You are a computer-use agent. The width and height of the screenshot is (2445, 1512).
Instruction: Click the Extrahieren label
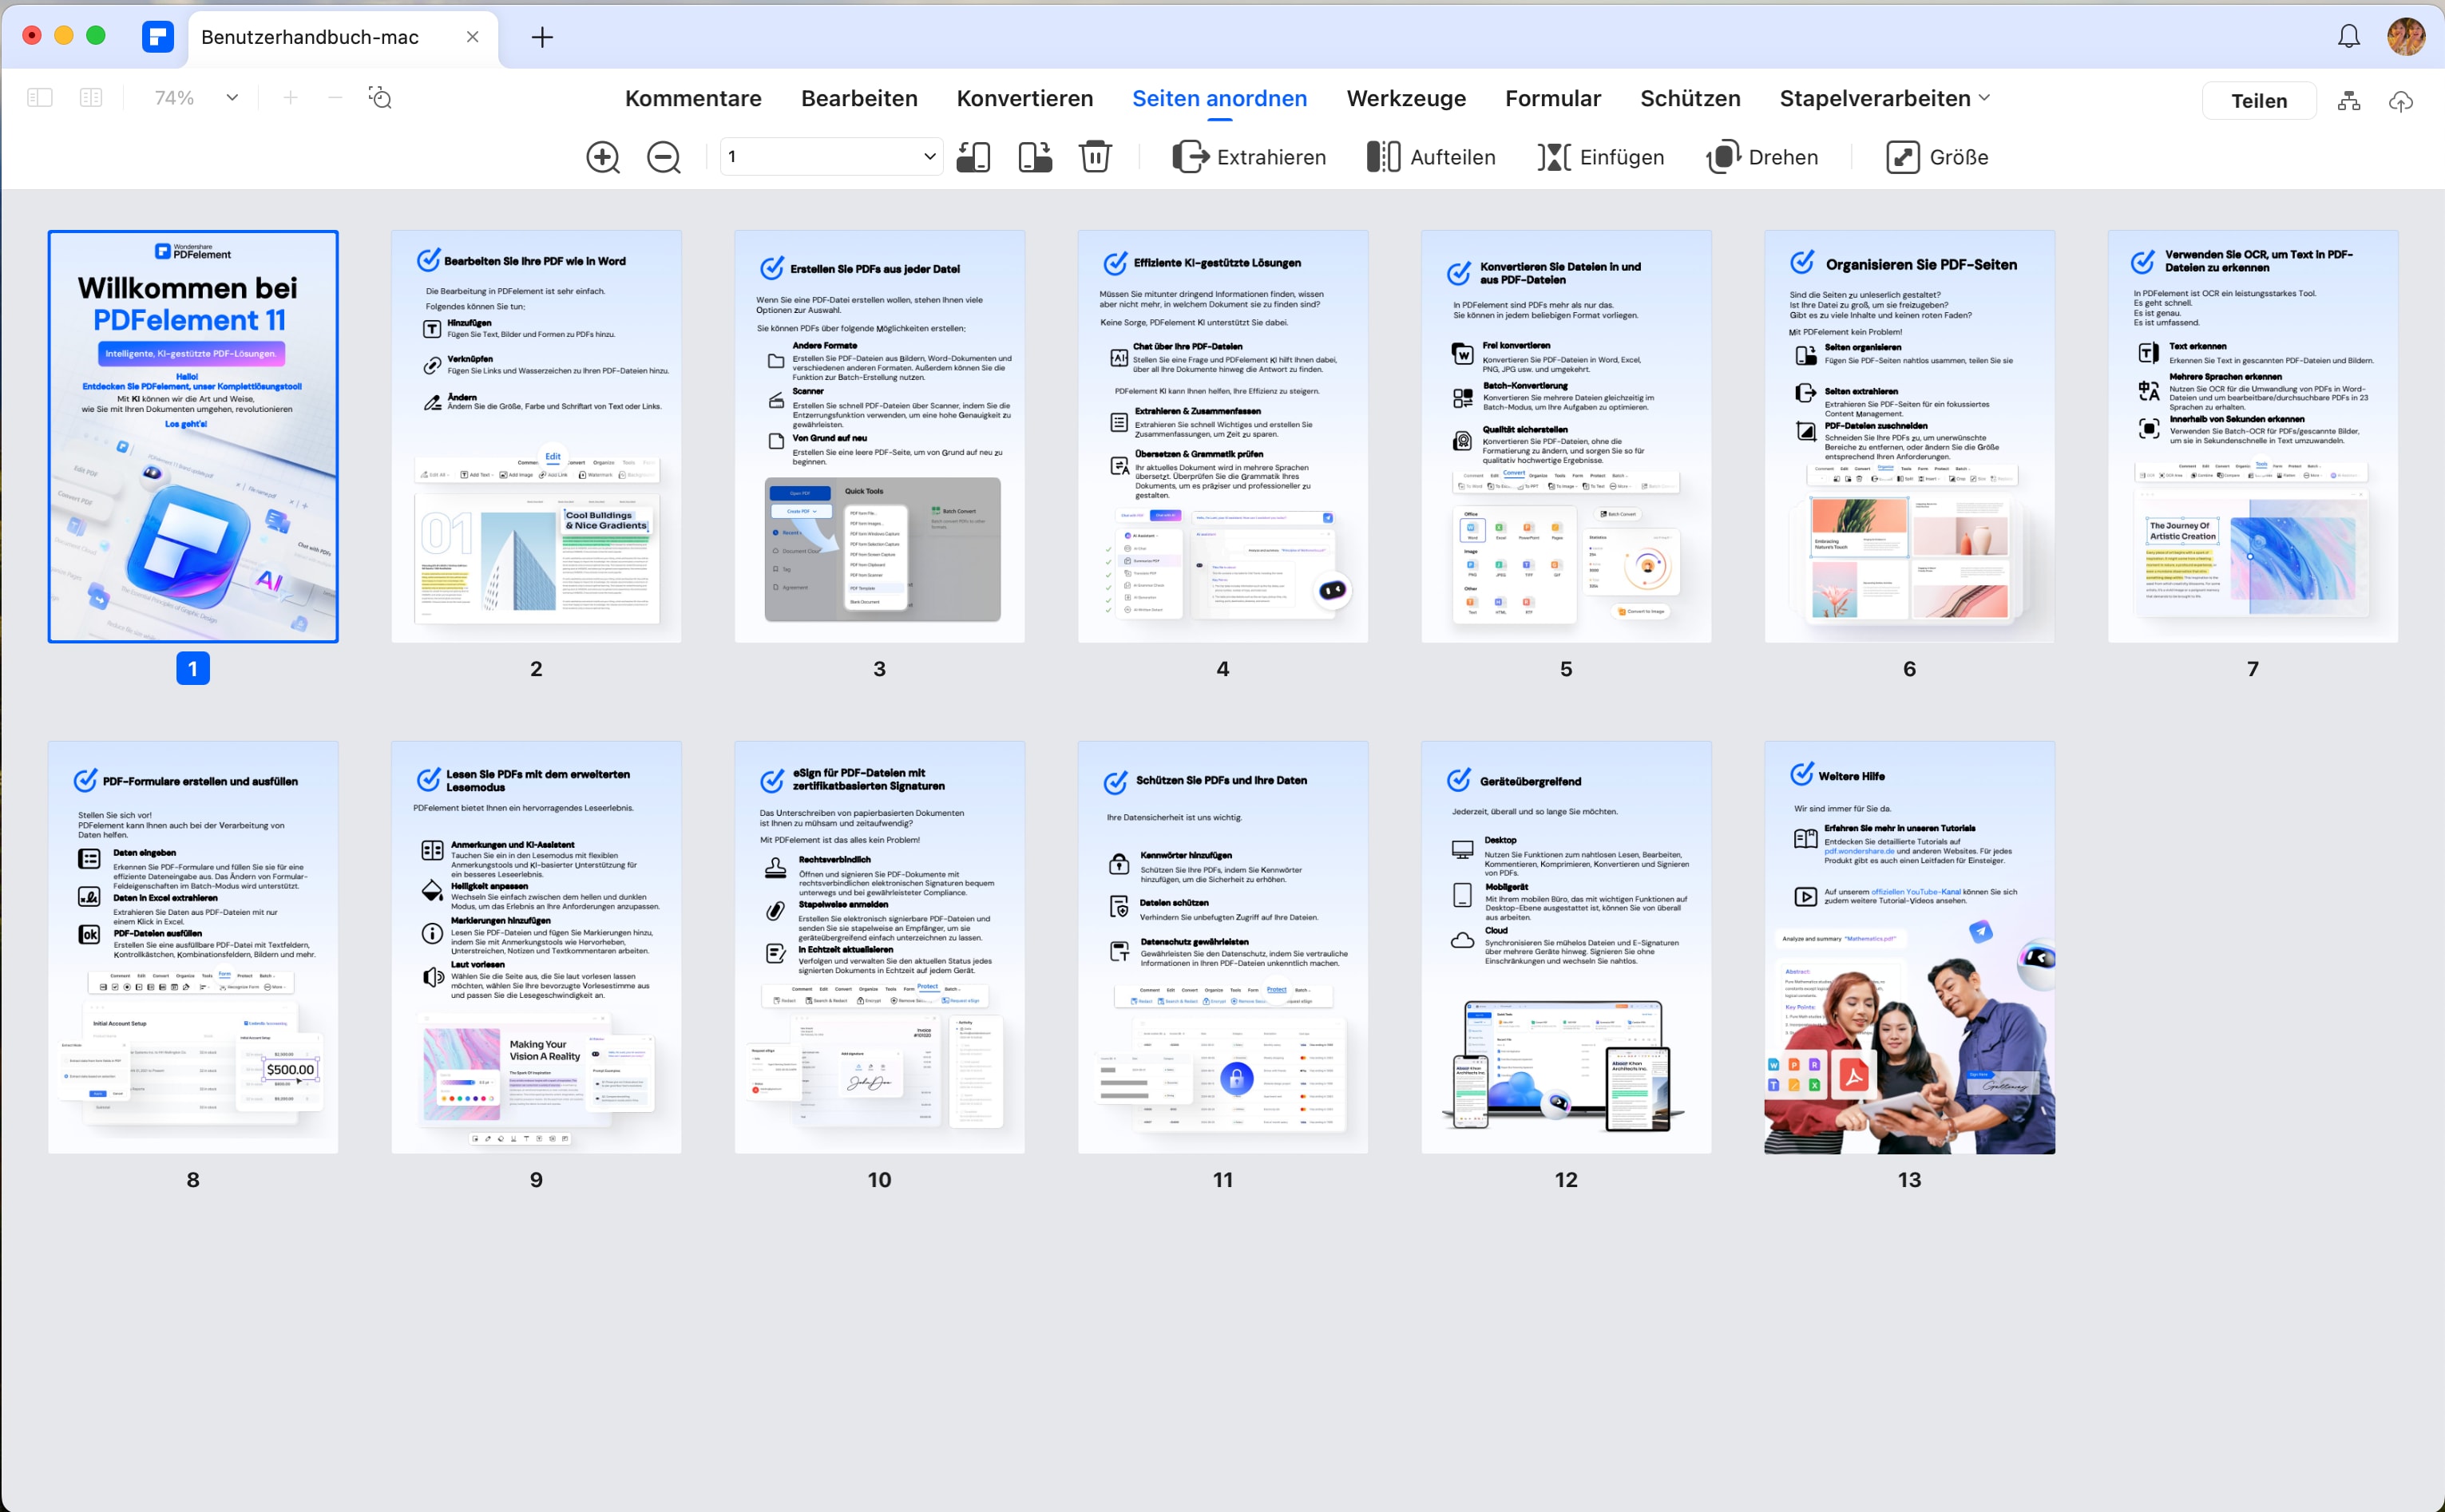click(x=1271, y=157)
